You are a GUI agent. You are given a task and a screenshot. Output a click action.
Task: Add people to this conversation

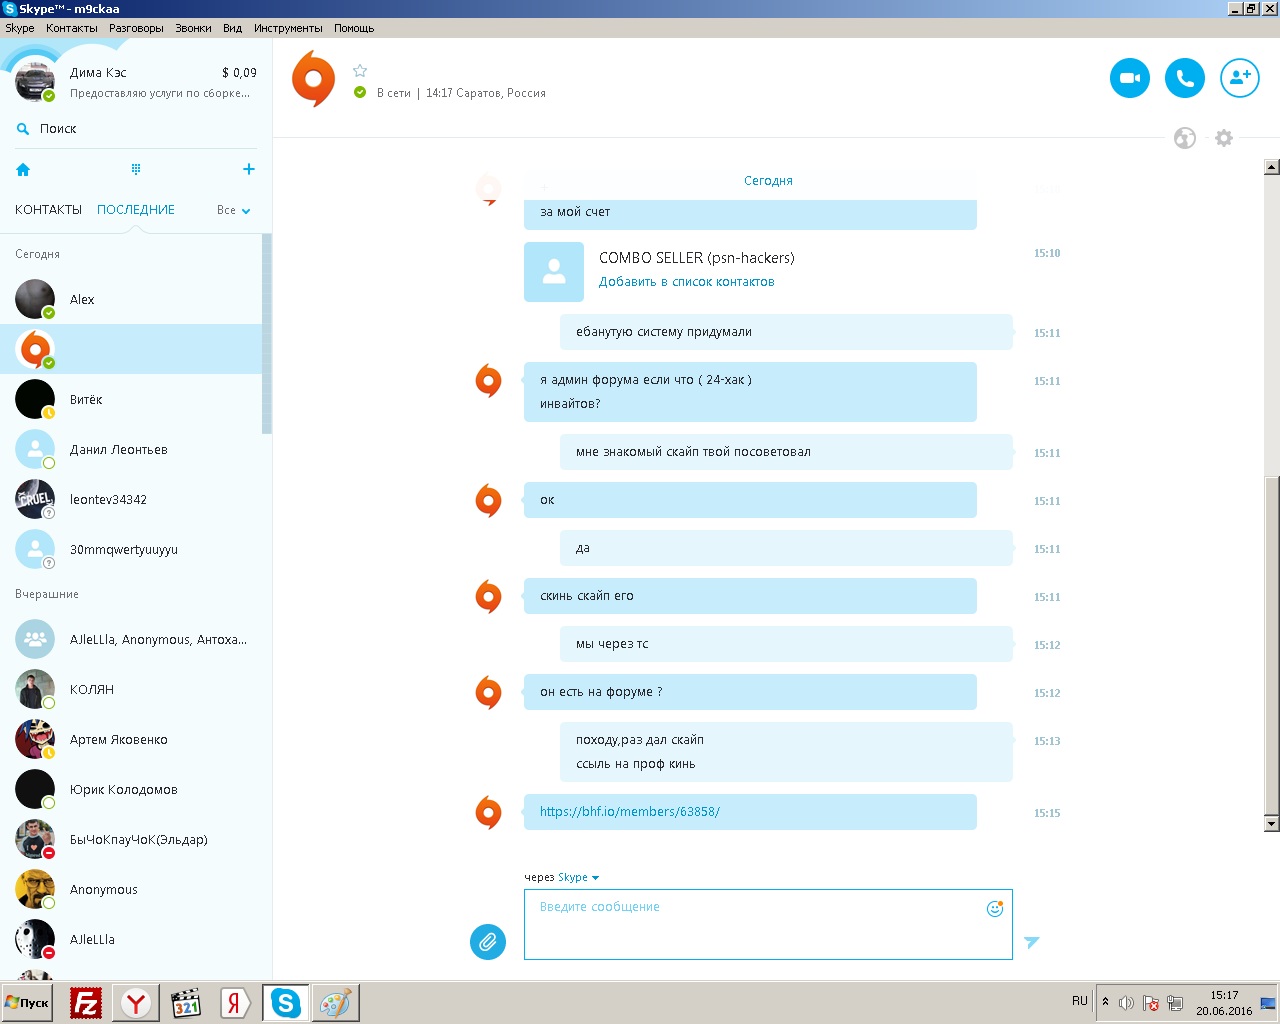1240,78
